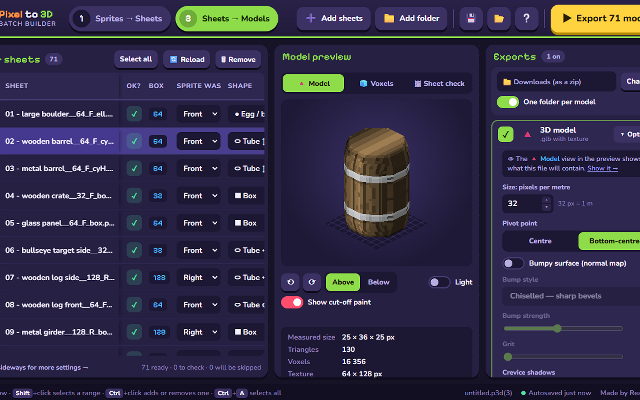The height and width of the screenshot is (400, 640).
Task: Click the Tube shape for wooden barrel
Action: pos(247,141)
